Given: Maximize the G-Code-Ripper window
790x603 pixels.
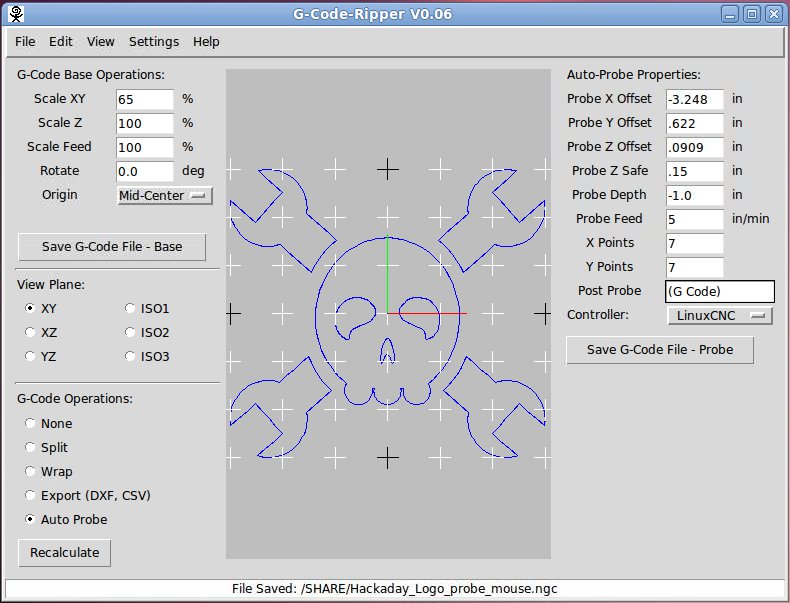Looking at the screenshot, I should pos(752,14).
